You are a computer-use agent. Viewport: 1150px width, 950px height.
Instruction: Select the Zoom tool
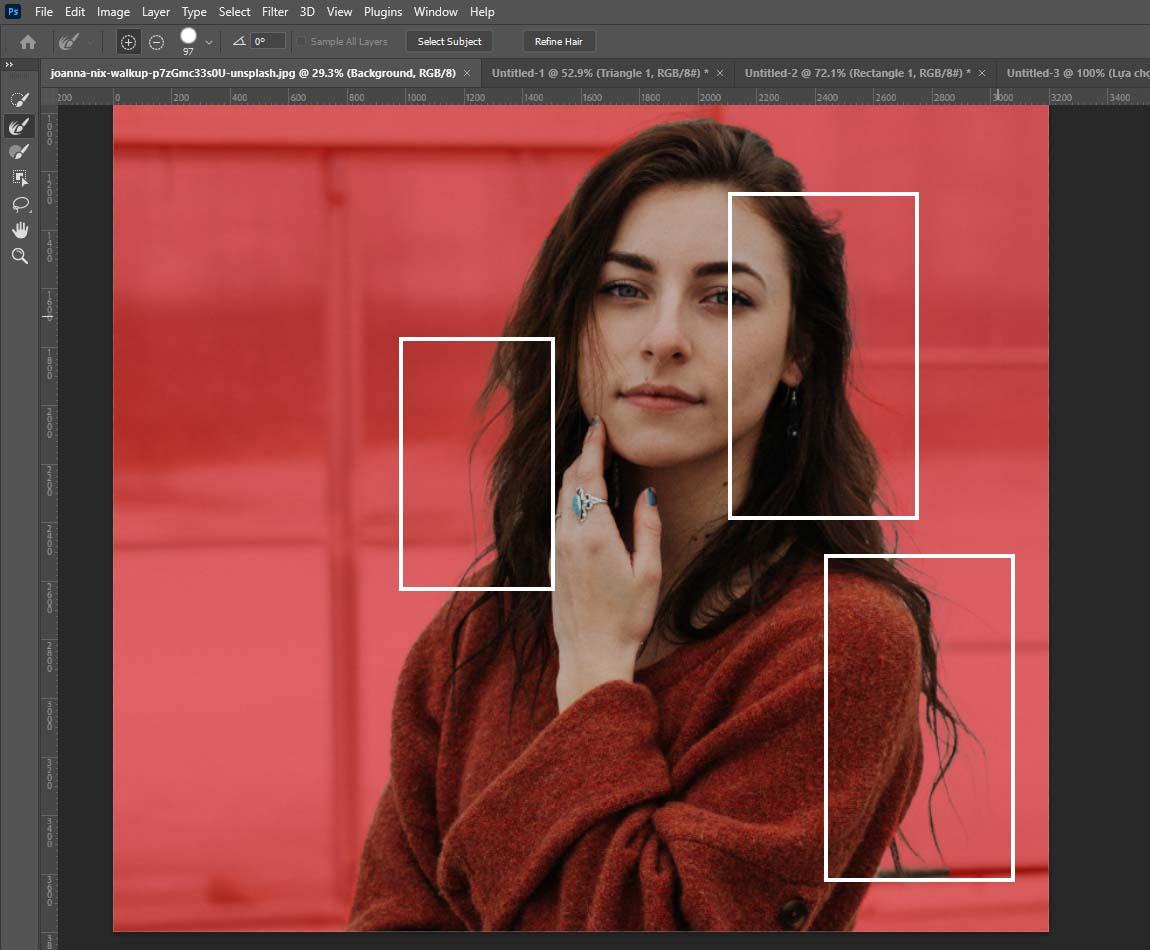pos(19,256)
